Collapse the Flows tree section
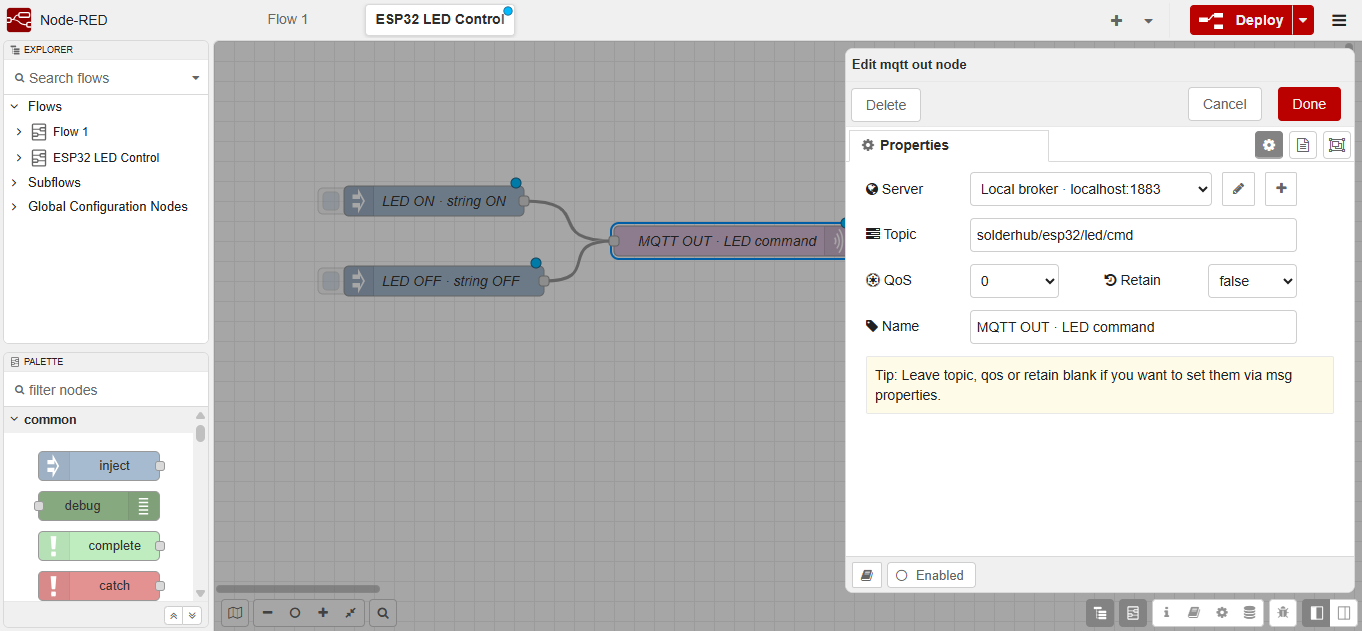1362x631 pixels. [x=14, y=106]
